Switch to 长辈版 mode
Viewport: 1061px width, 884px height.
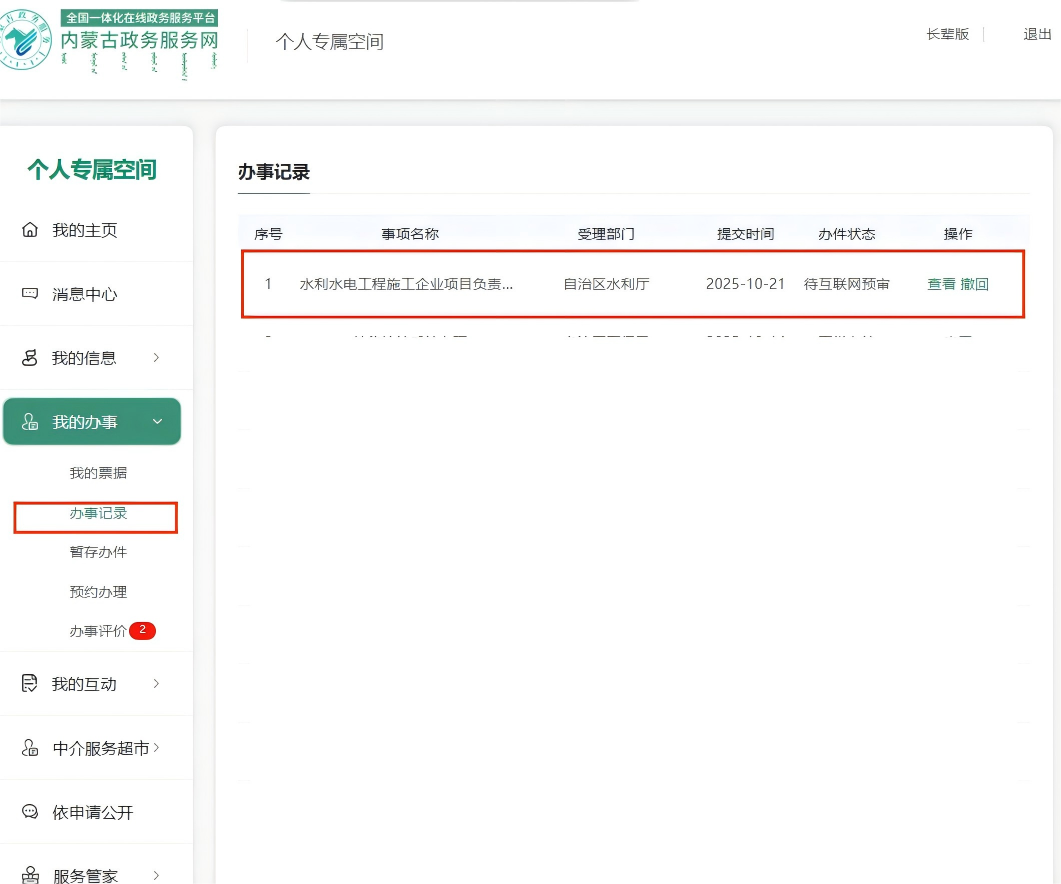[x=947, y=34]
